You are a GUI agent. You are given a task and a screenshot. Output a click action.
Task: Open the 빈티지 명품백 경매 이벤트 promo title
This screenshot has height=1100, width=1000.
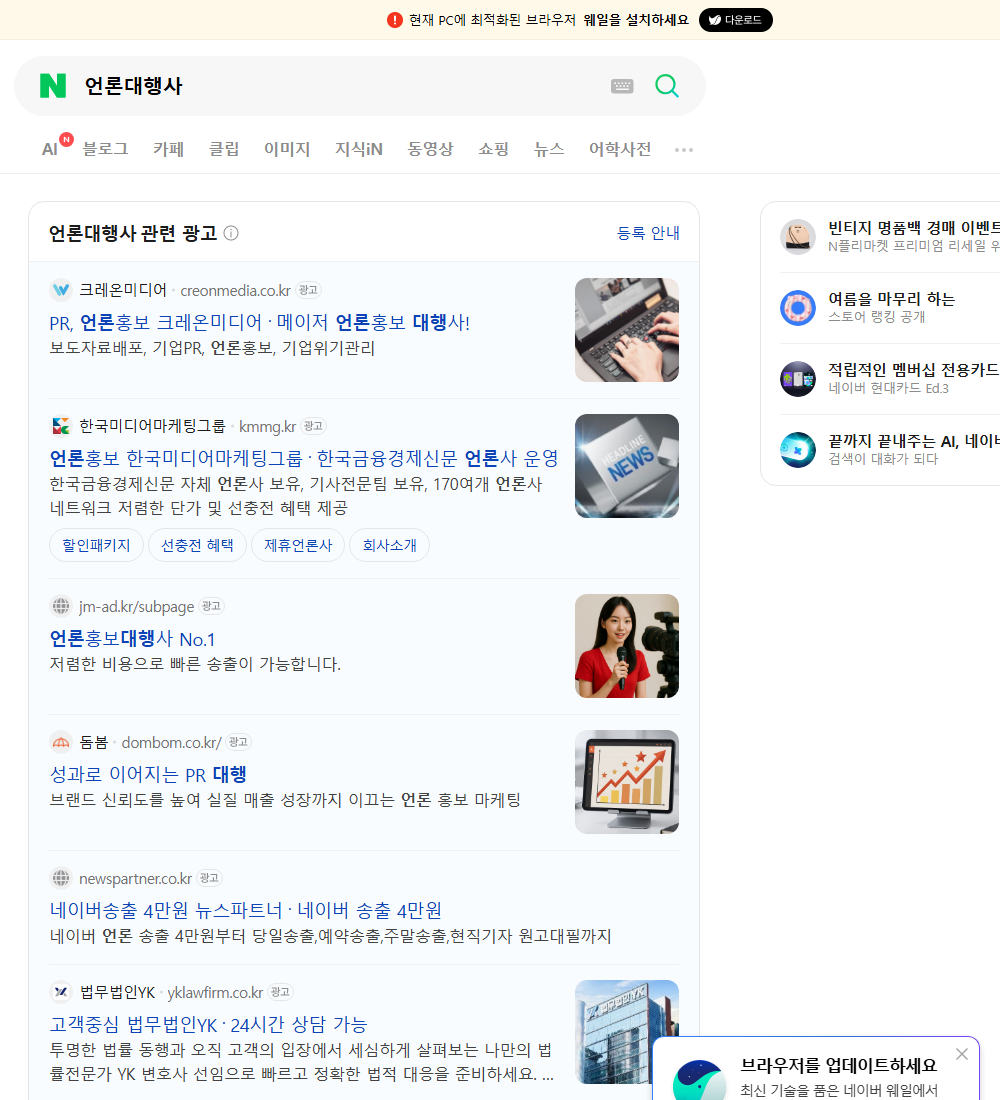pyautogui.click(x=914, y=228)
